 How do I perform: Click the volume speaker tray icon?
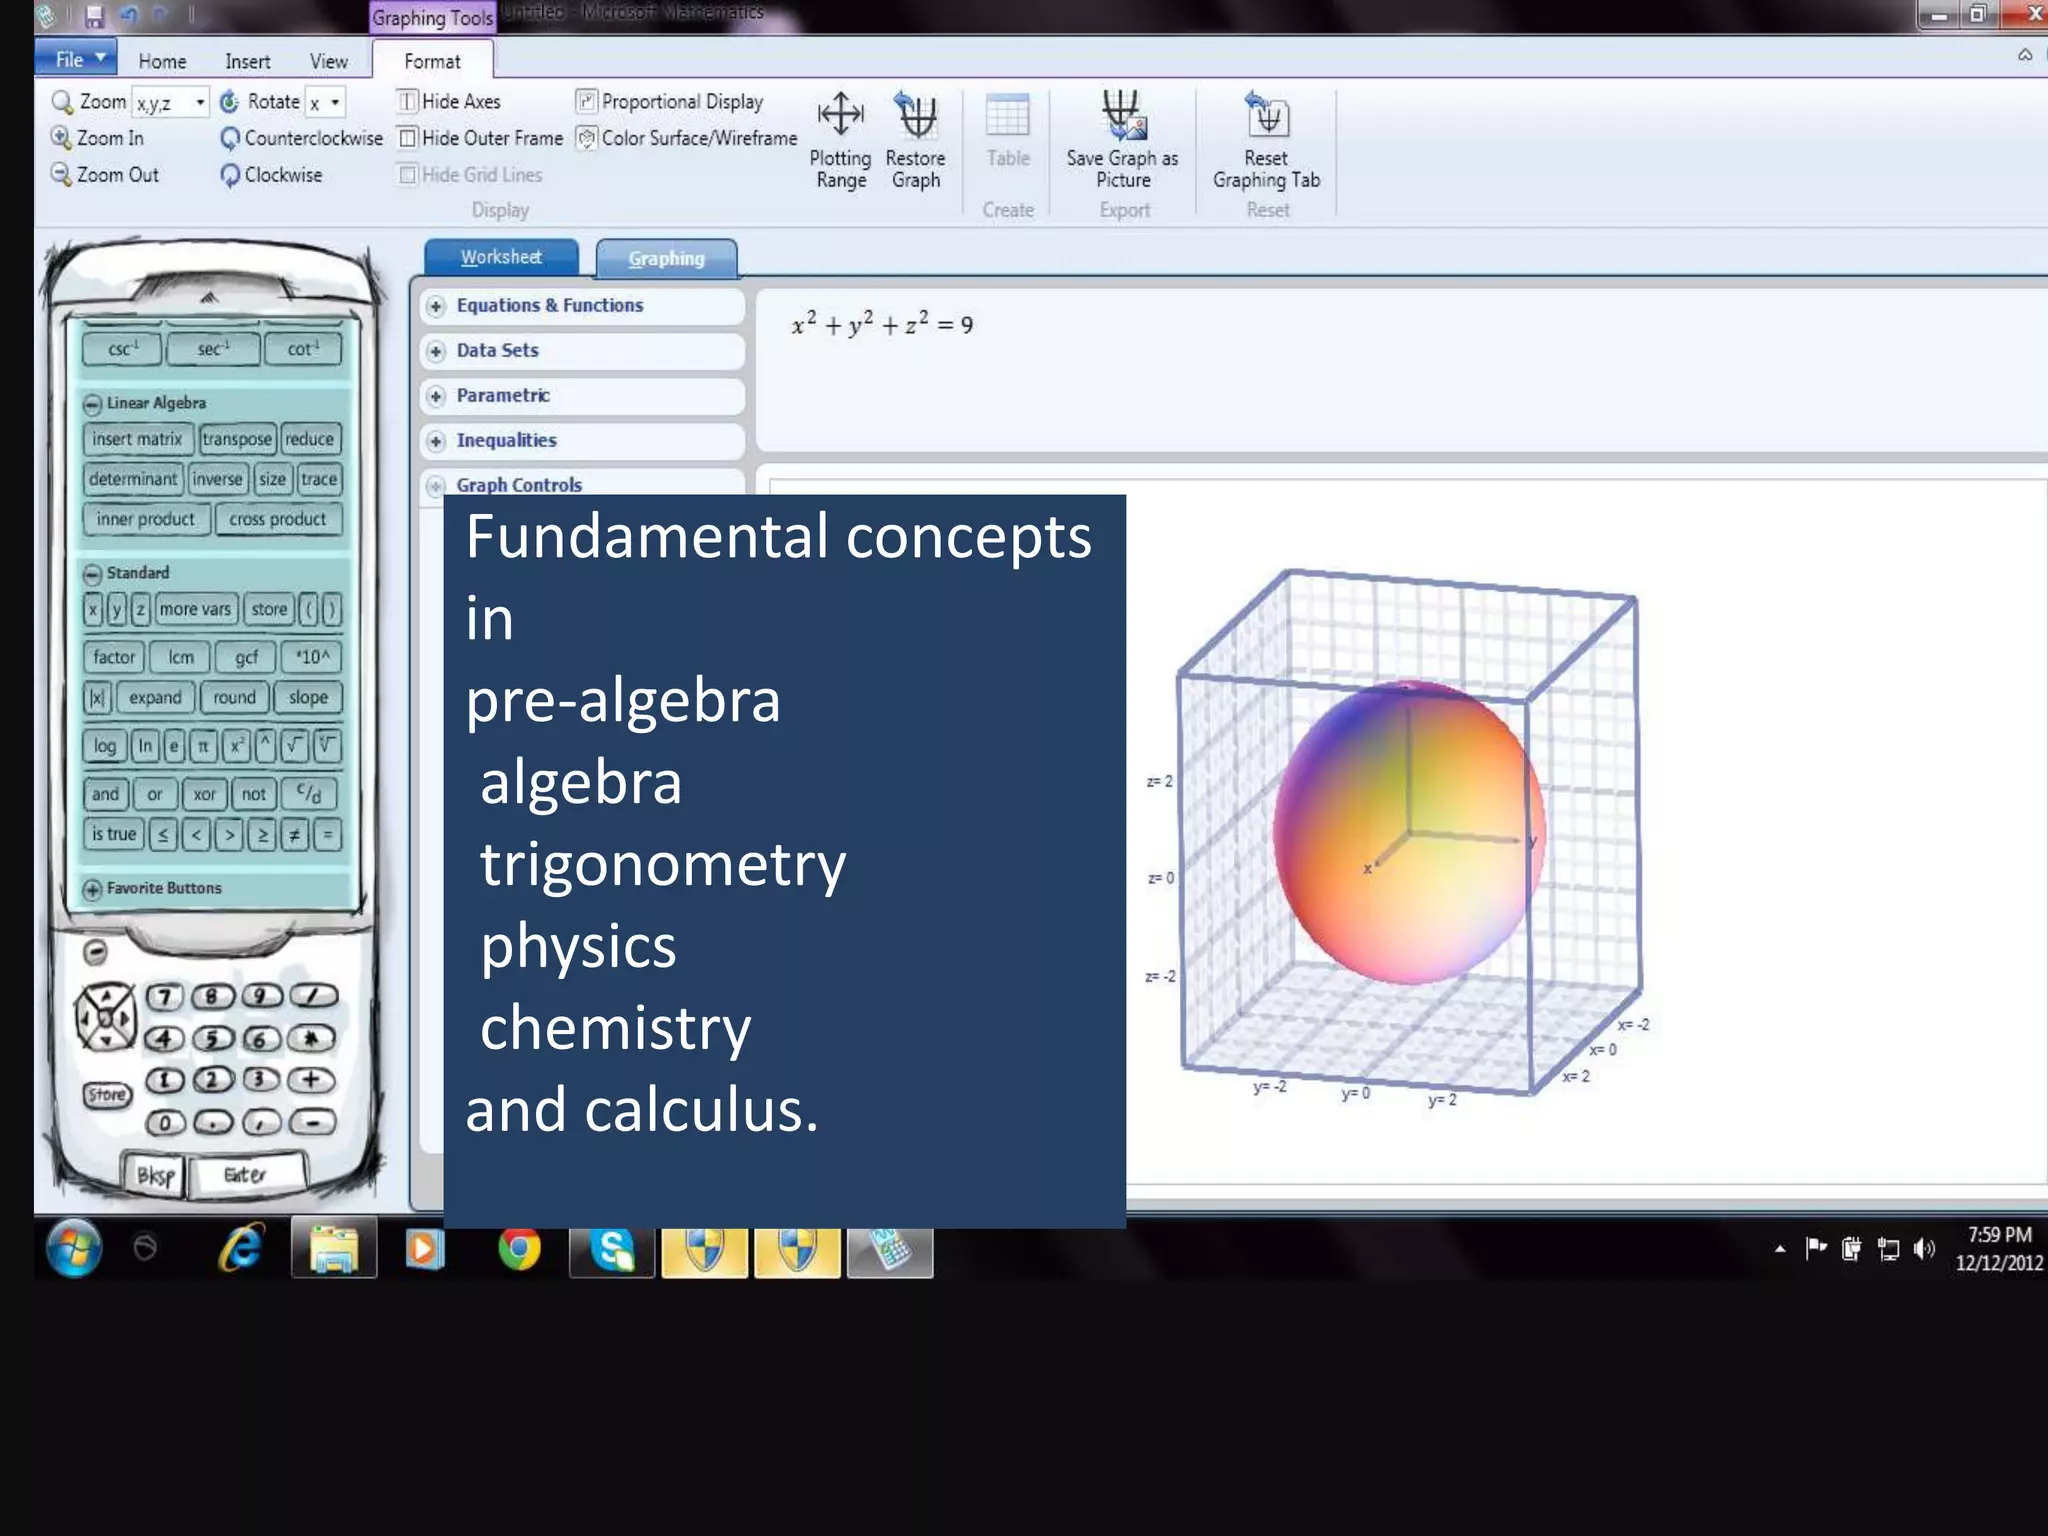(x=1924, y=1248)
